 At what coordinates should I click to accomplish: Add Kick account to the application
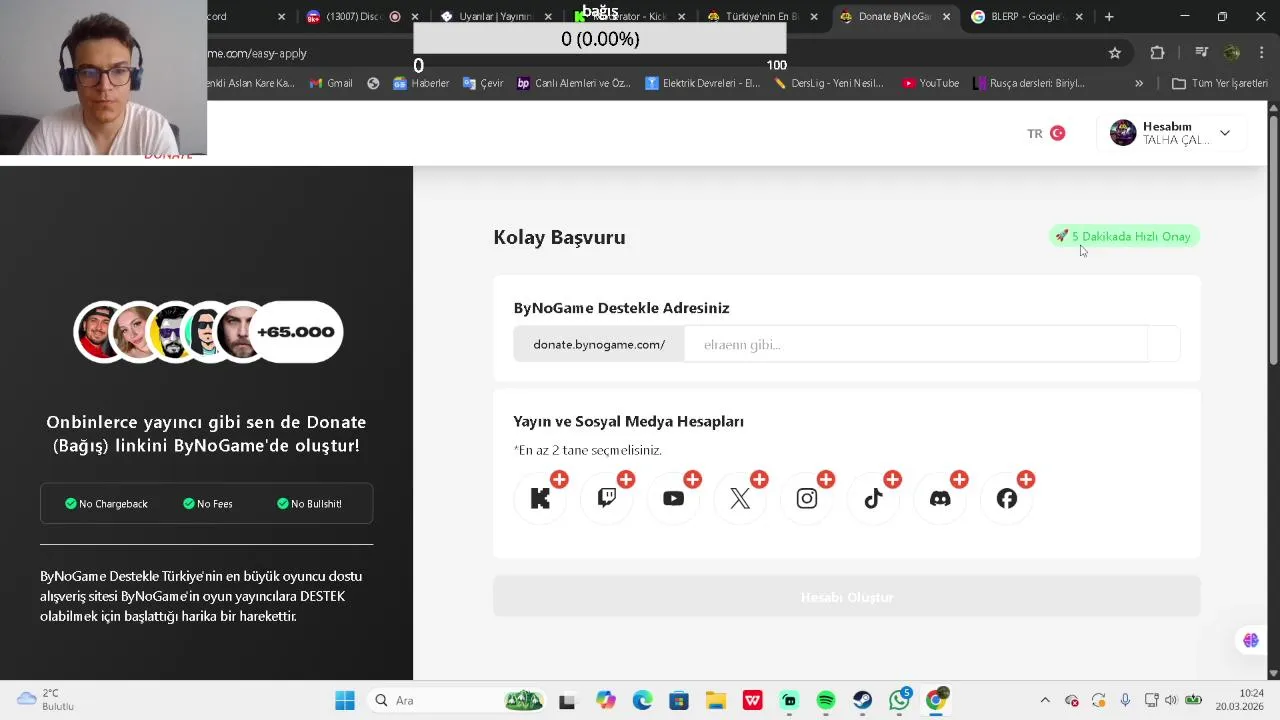point(540,498)
